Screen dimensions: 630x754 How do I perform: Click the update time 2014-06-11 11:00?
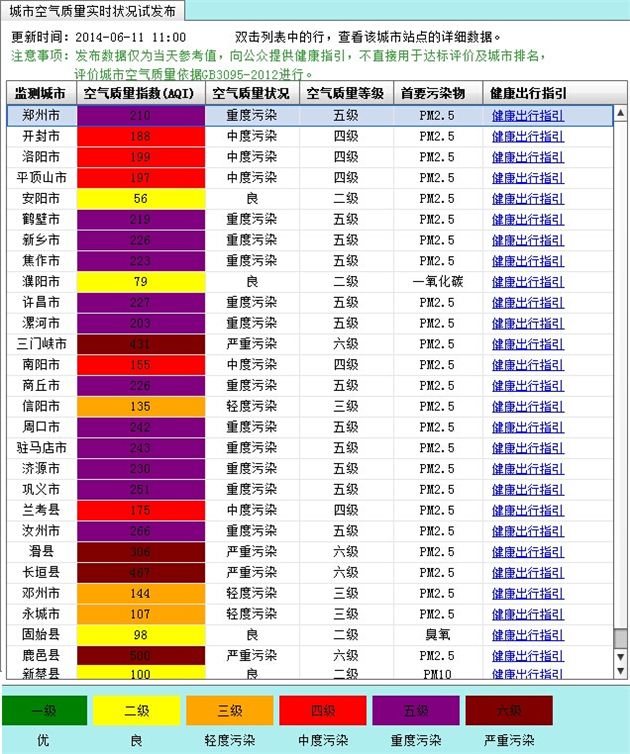point(130,38)
